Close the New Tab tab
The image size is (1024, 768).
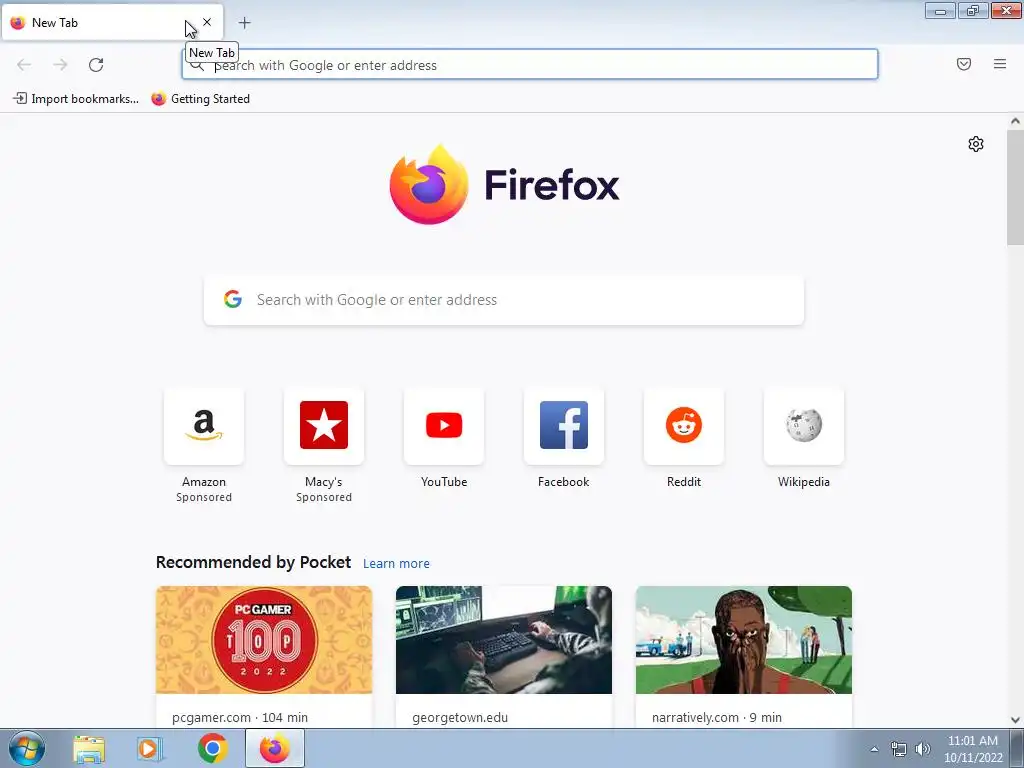point(207,22)
